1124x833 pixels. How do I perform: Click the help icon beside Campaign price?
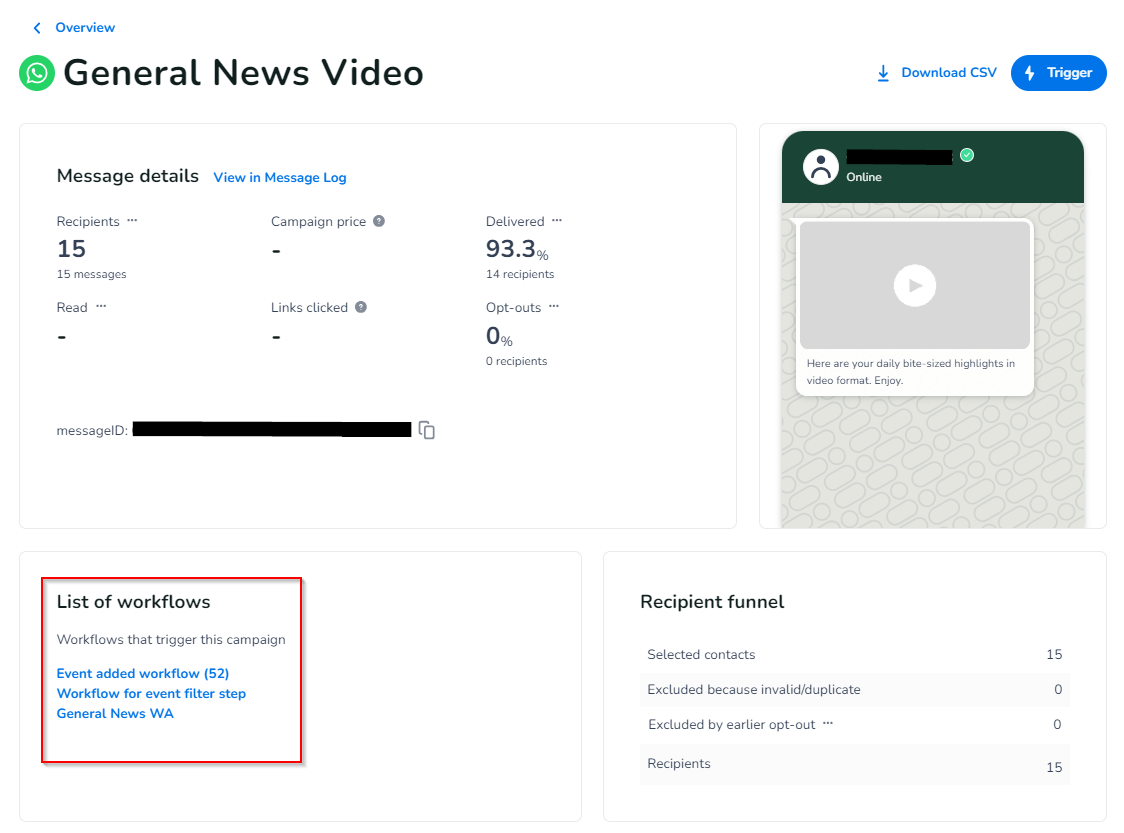pos(379,221)
